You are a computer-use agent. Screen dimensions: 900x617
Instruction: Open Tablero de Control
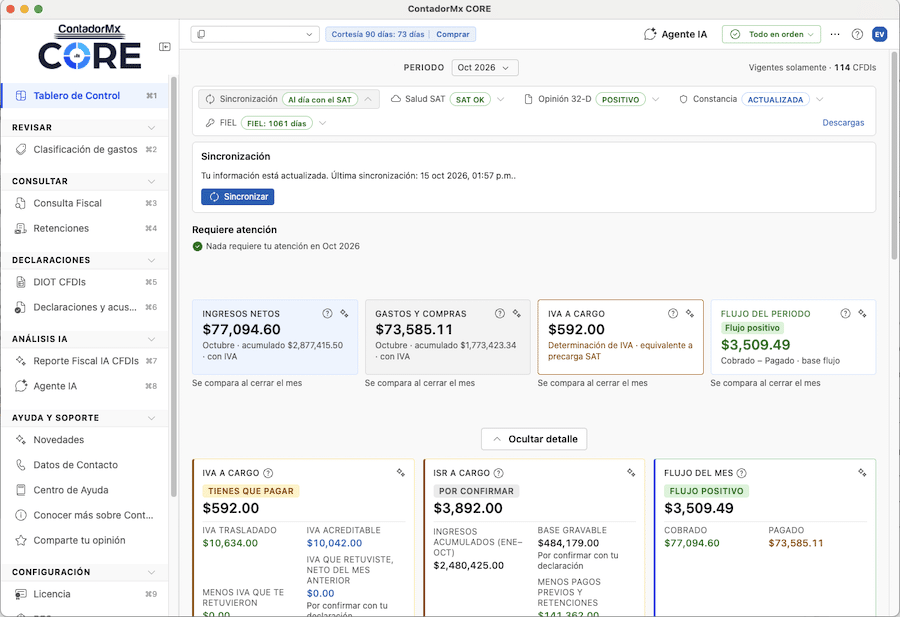85,96
